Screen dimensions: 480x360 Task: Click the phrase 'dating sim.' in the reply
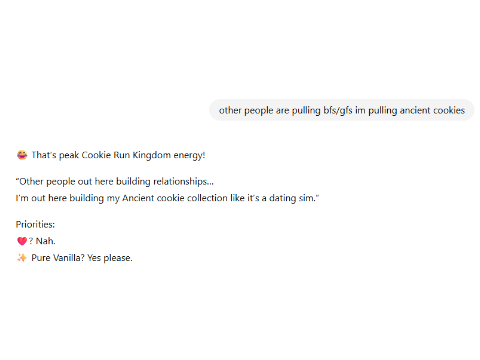point(294,198)
